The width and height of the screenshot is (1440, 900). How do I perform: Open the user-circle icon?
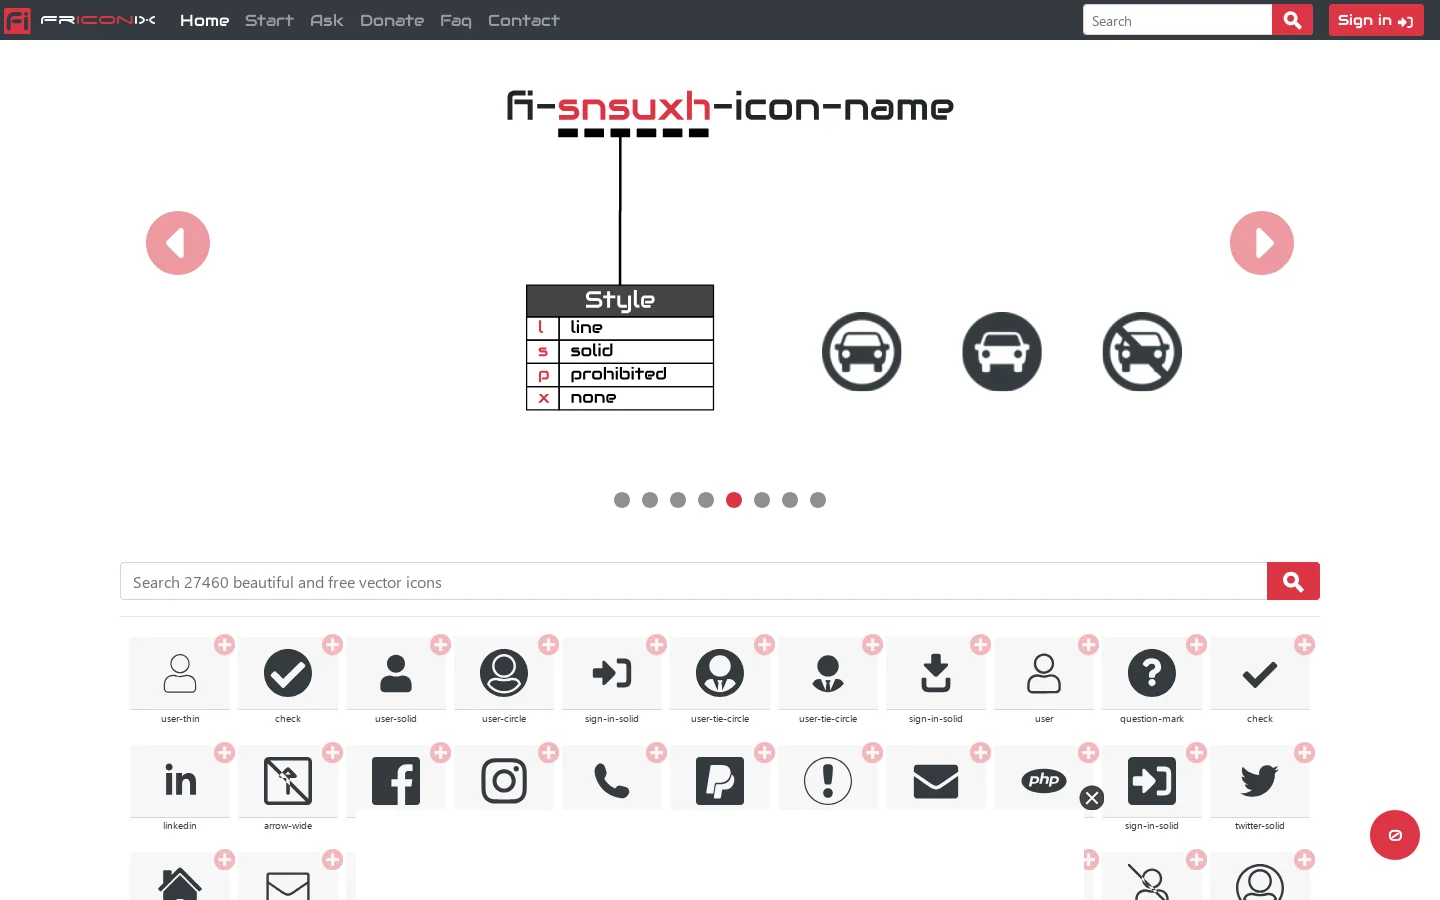(504, 674)
